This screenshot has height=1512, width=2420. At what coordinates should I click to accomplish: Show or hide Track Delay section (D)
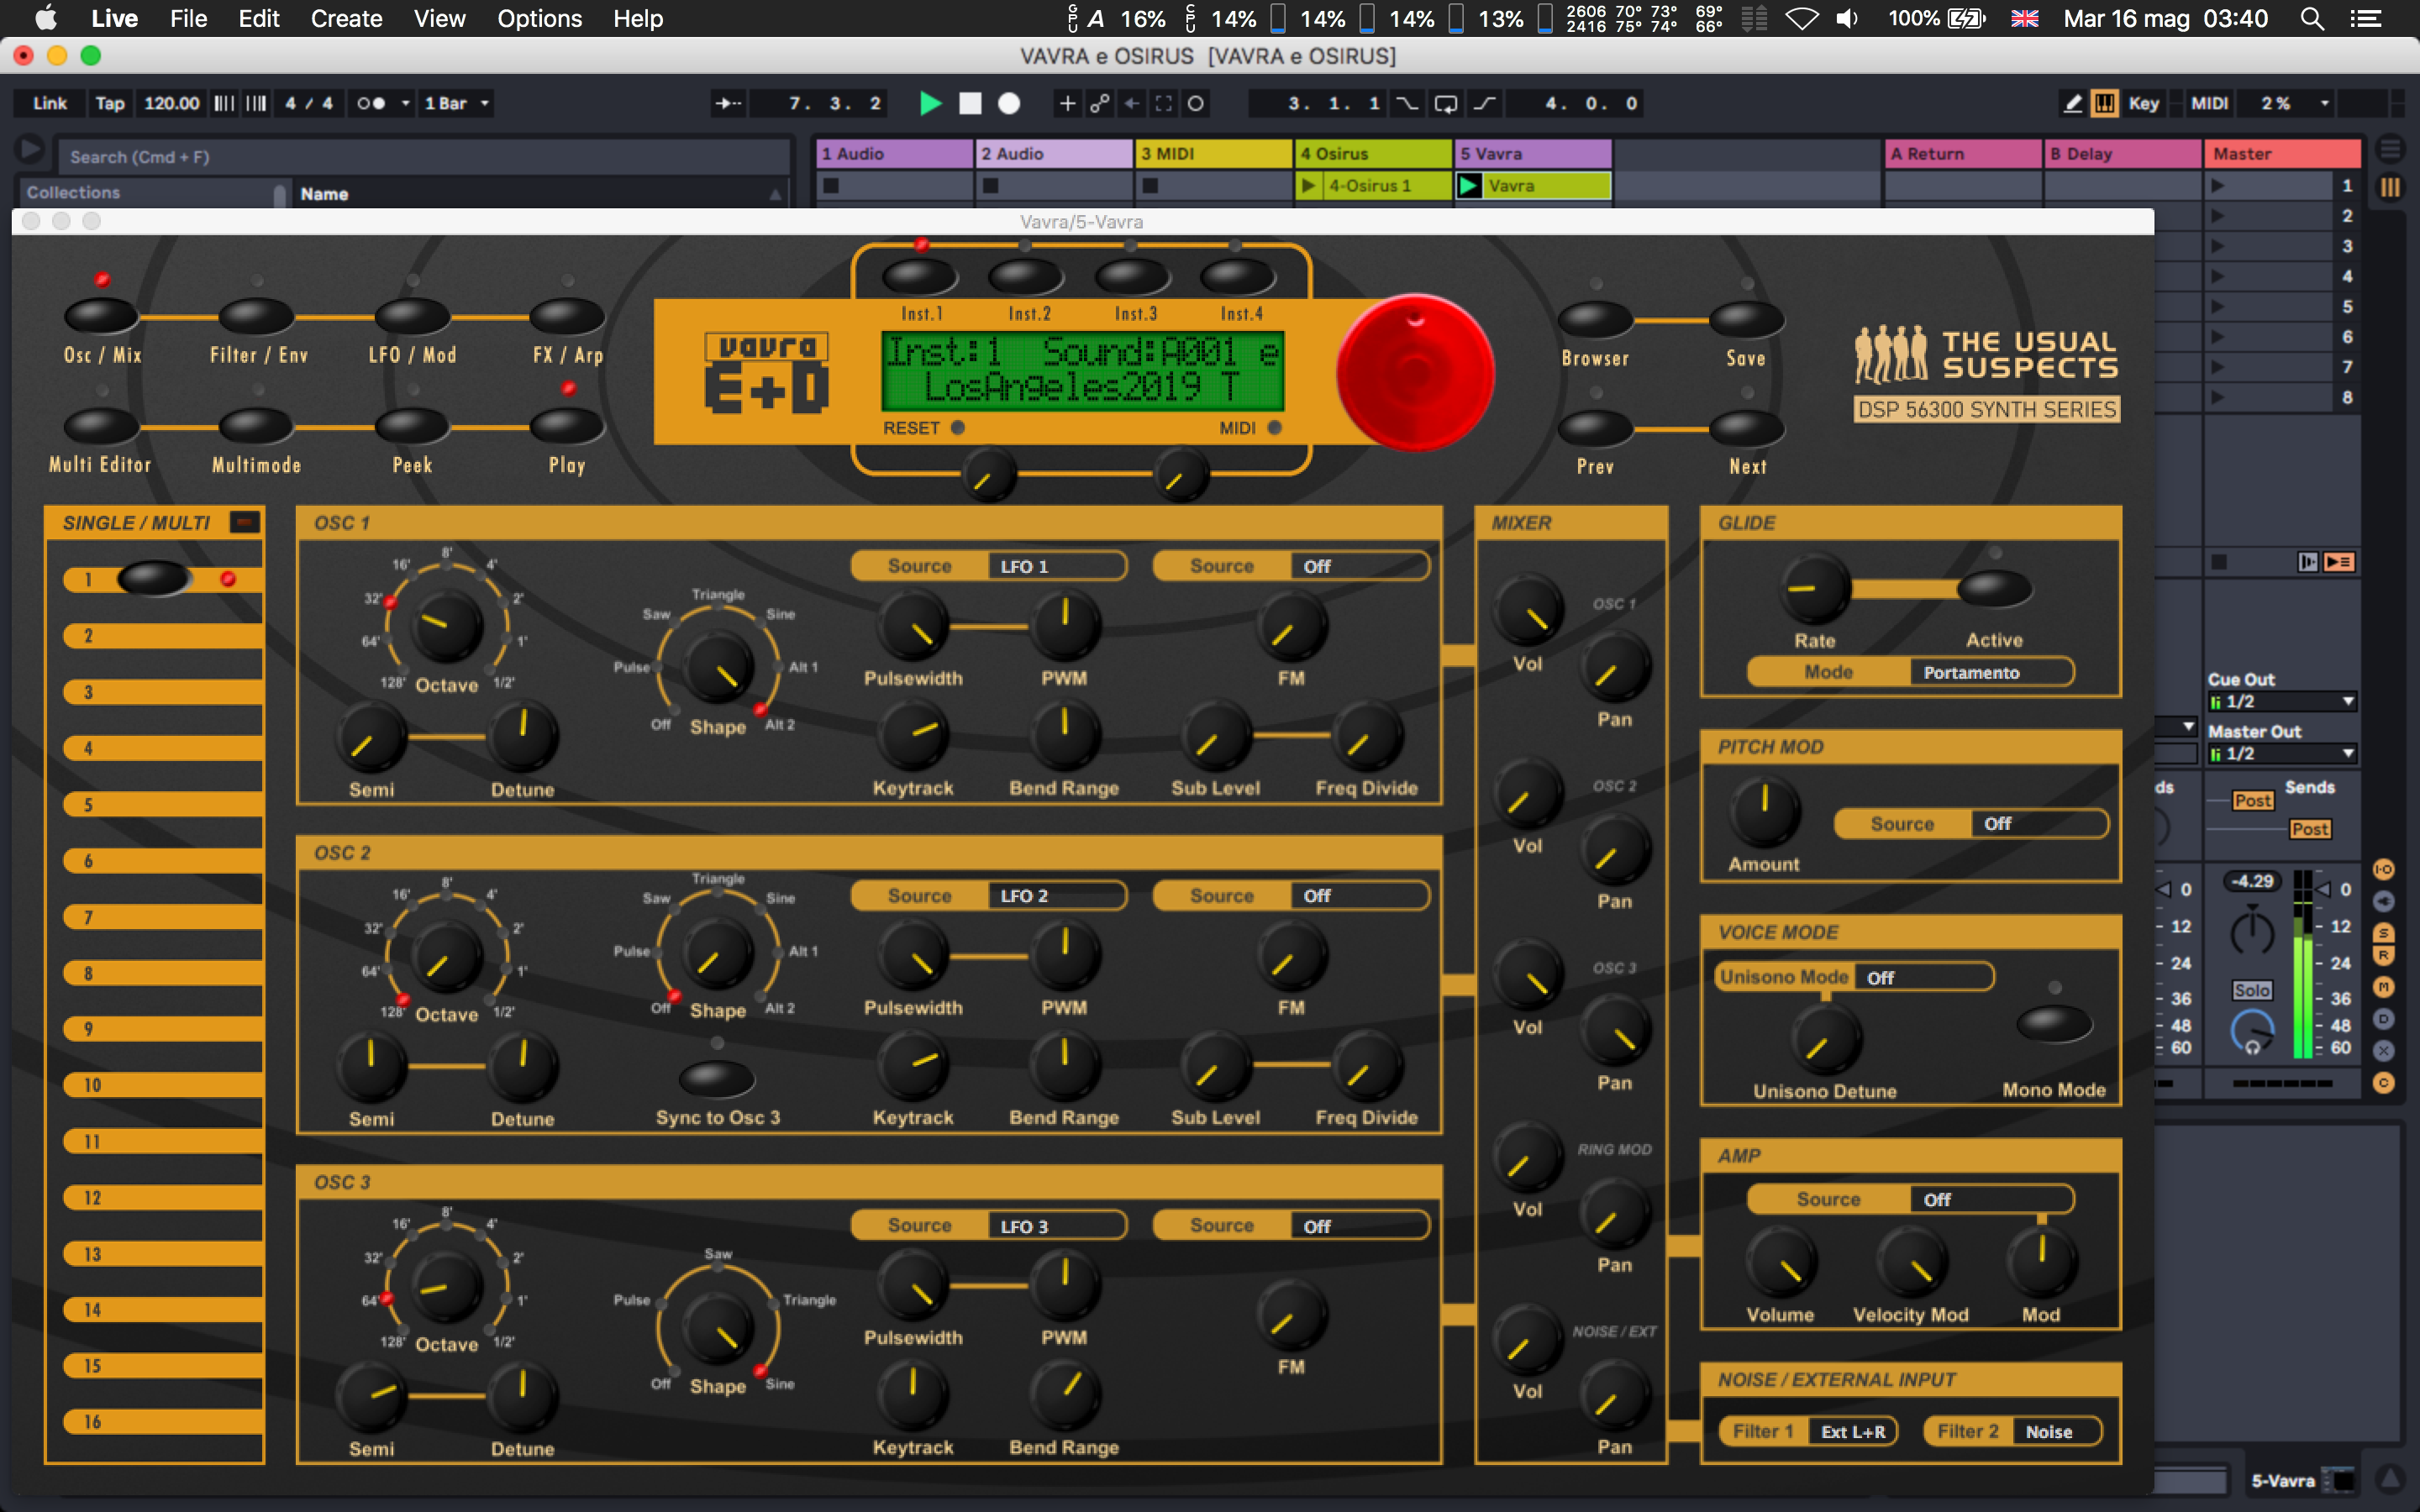tap(2384, 1019)
